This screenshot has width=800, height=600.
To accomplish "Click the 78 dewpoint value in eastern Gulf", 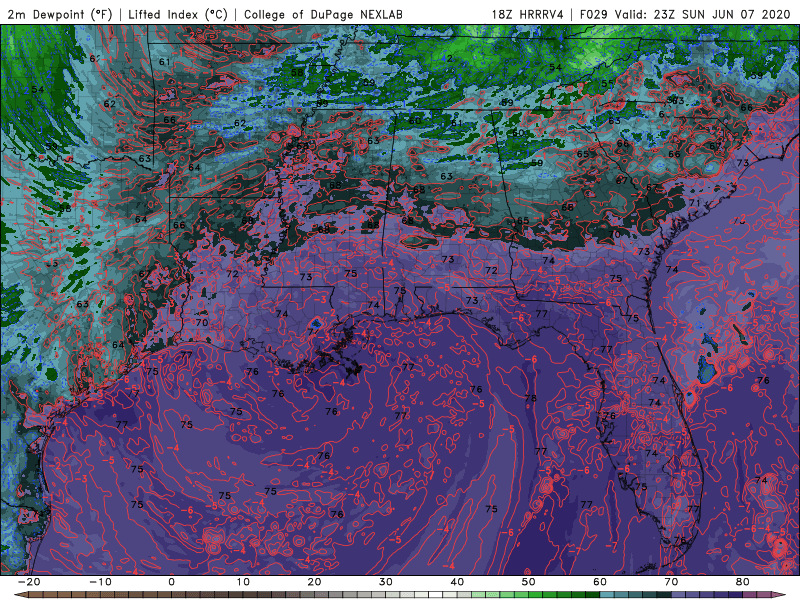I will pos(531,398).
